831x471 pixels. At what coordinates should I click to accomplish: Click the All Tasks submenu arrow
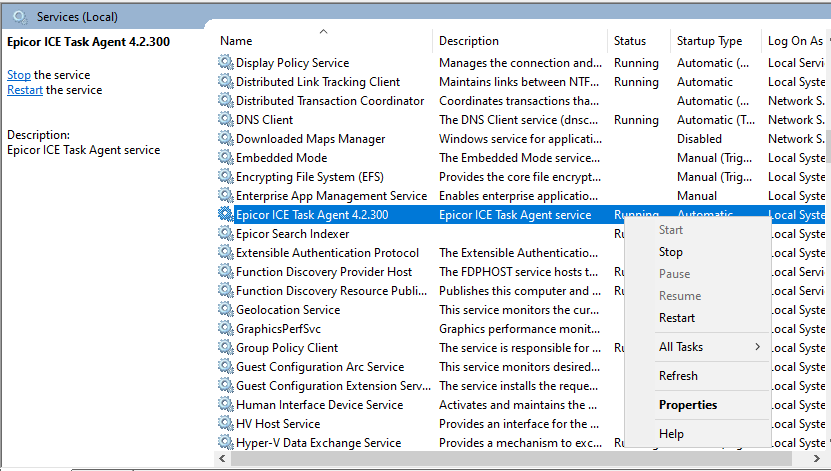[758, 346]
